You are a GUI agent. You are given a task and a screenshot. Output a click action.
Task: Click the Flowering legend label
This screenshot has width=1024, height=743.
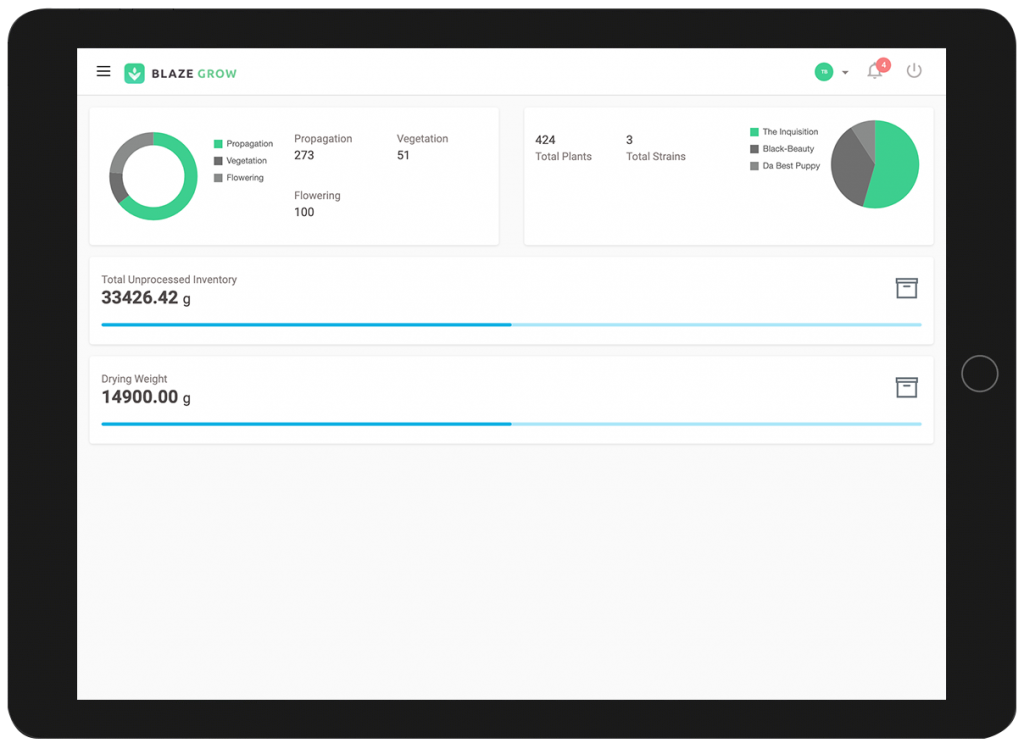245,178
